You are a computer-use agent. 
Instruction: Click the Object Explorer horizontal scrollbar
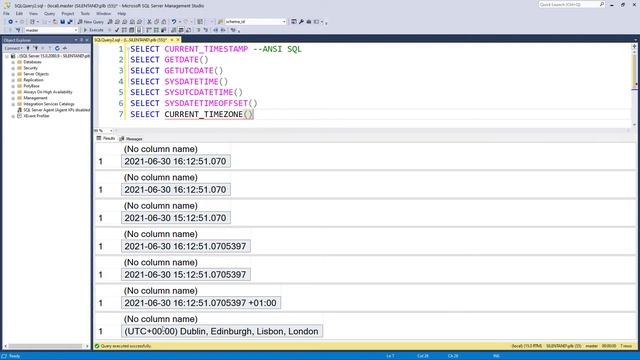(x=46, y=346)
